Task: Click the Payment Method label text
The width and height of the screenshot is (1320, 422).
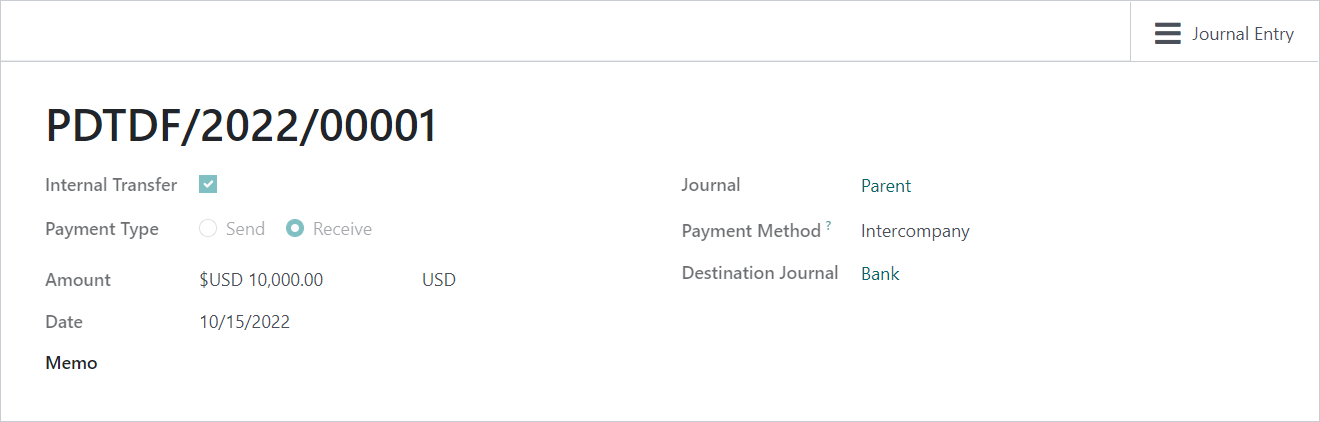Action: coord(751,231)
